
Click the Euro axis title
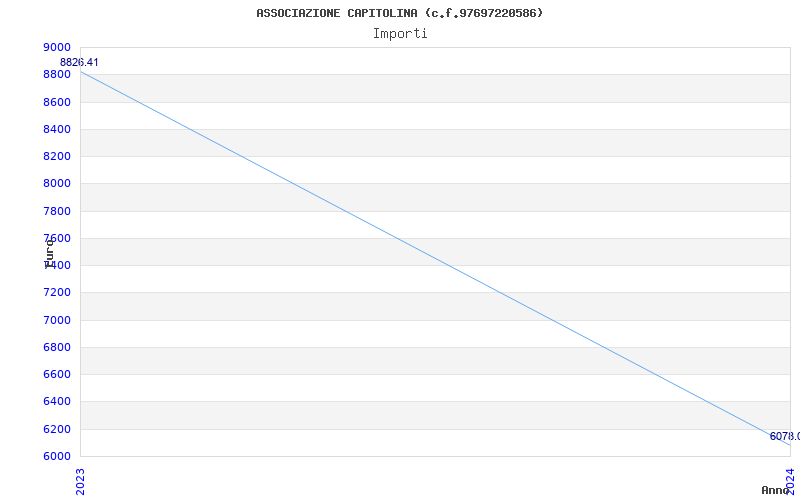click(x=49, y=254)
